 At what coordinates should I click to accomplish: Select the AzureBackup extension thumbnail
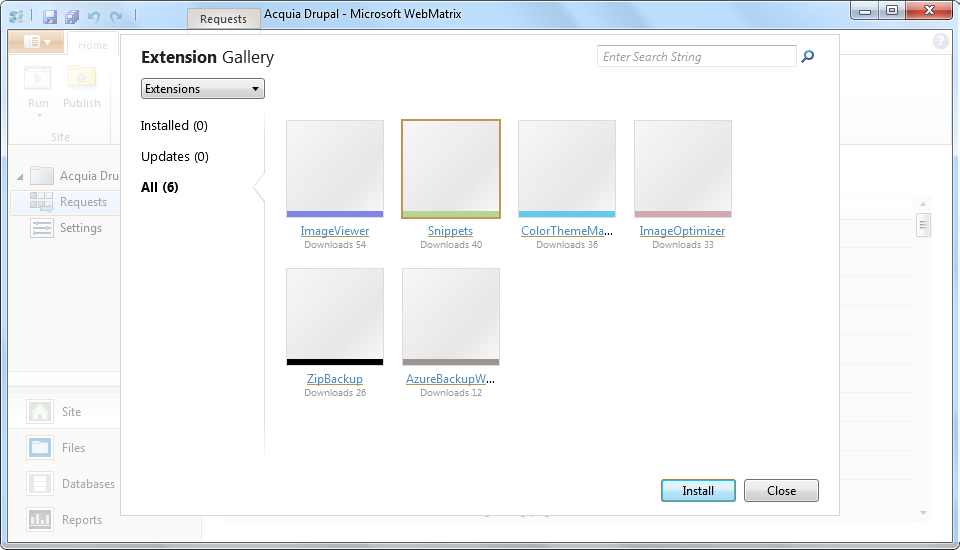[x=451, y=316]
